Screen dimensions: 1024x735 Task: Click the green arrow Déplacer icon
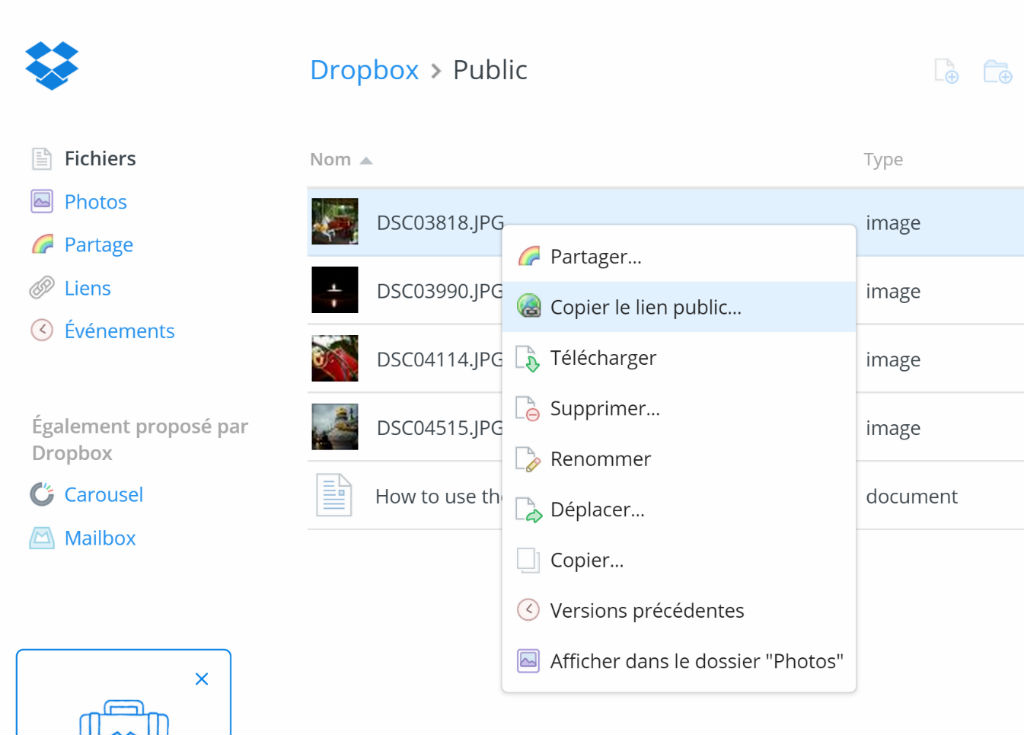529,510
